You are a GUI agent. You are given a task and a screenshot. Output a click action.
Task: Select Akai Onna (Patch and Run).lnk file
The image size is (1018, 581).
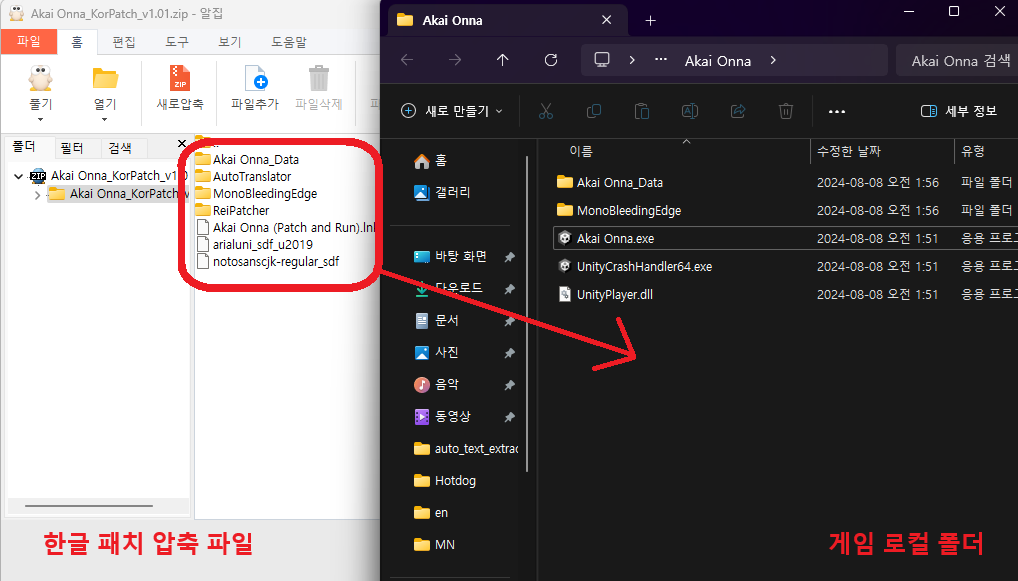[x=286, y=227]
